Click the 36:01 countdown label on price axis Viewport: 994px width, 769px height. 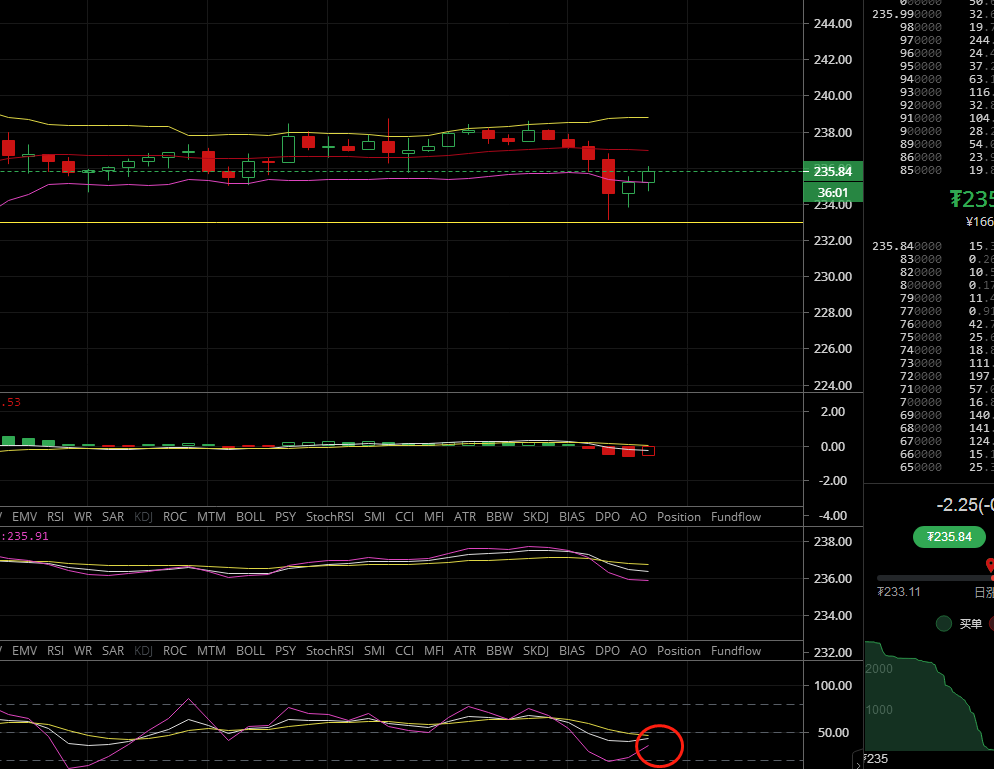point(833,192)
